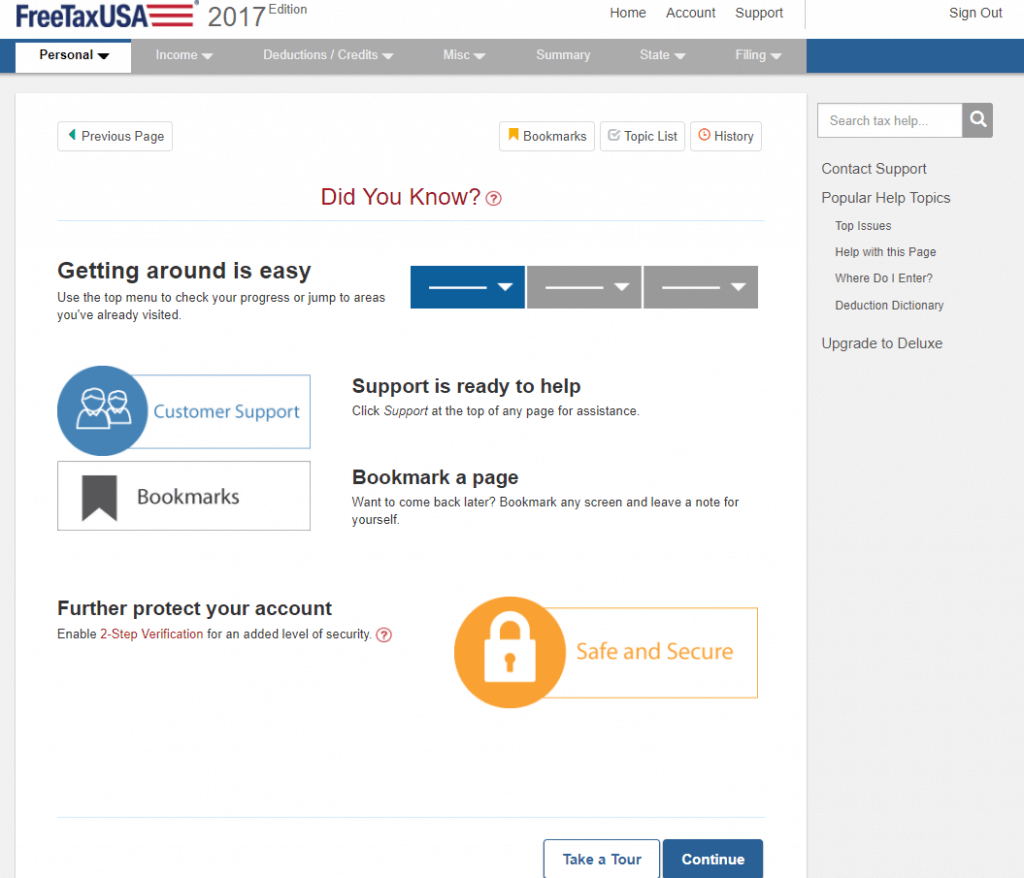Click the search magnifier icon
The height and width of the screenshot is (878, 1024).
(x=976, y=120)
